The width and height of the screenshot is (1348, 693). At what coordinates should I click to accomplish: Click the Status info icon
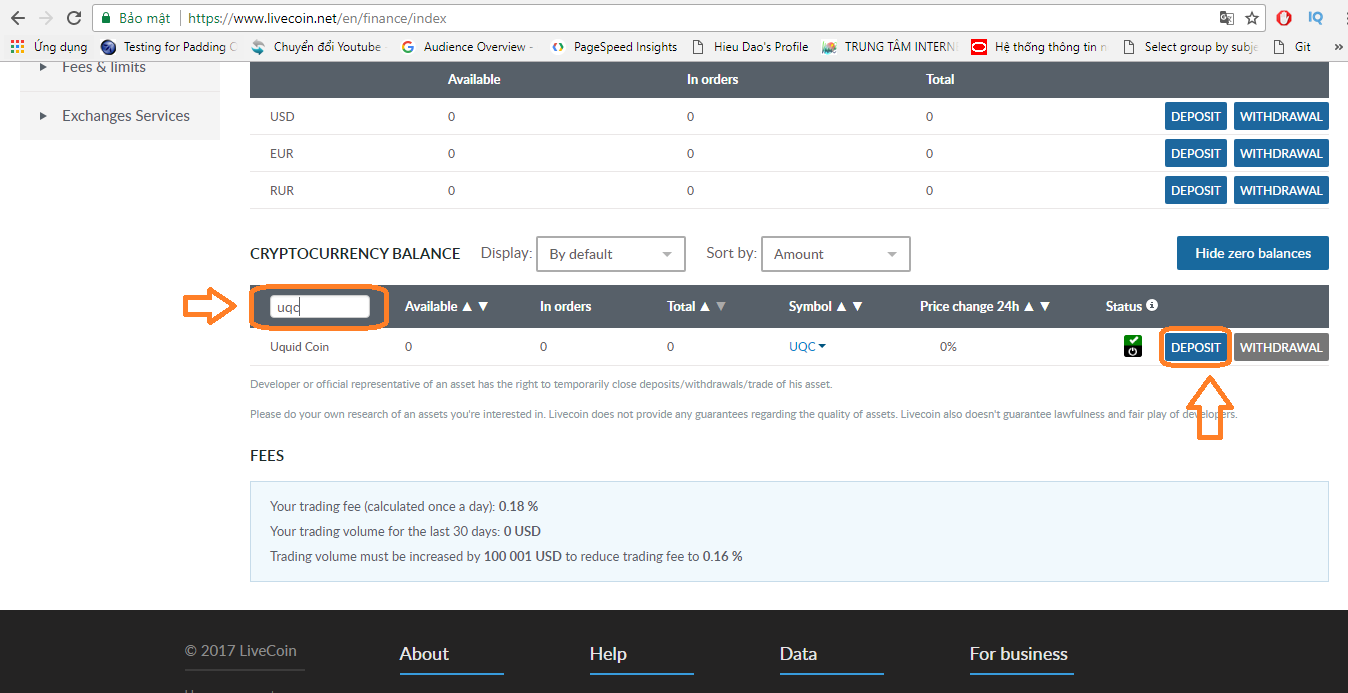pyautogui.click(x=1152, y=305)
